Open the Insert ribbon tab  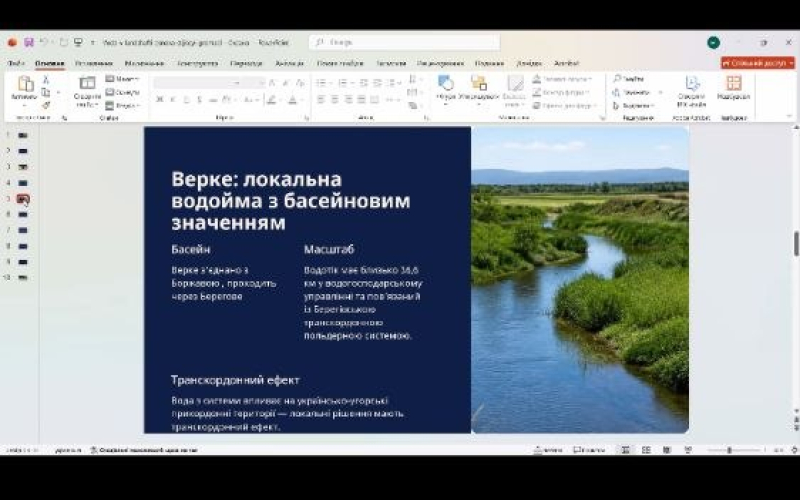point(93,63)
